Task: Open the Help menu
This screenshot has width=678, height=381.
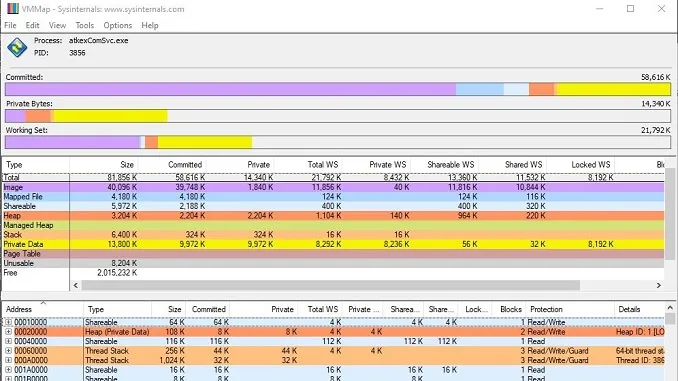Action: [150, 26]
